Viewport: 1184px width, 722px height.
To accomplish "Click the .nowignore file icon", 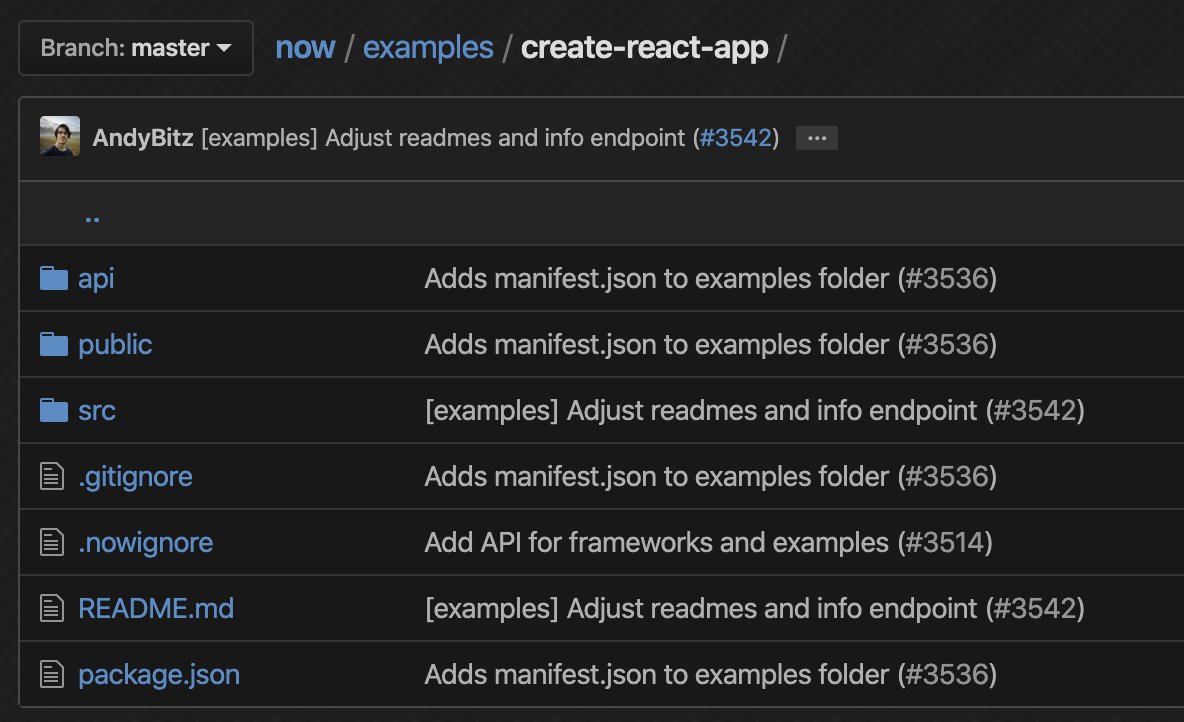I will point(51,542).
